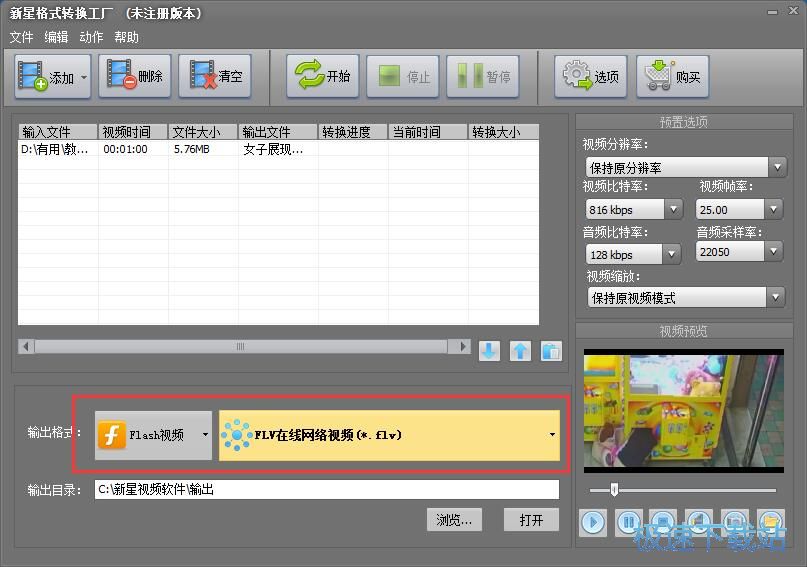Screen dimensions: 807x567
Task: Click the Purchase (购买) cart button
Action: [x=673, y=77]
